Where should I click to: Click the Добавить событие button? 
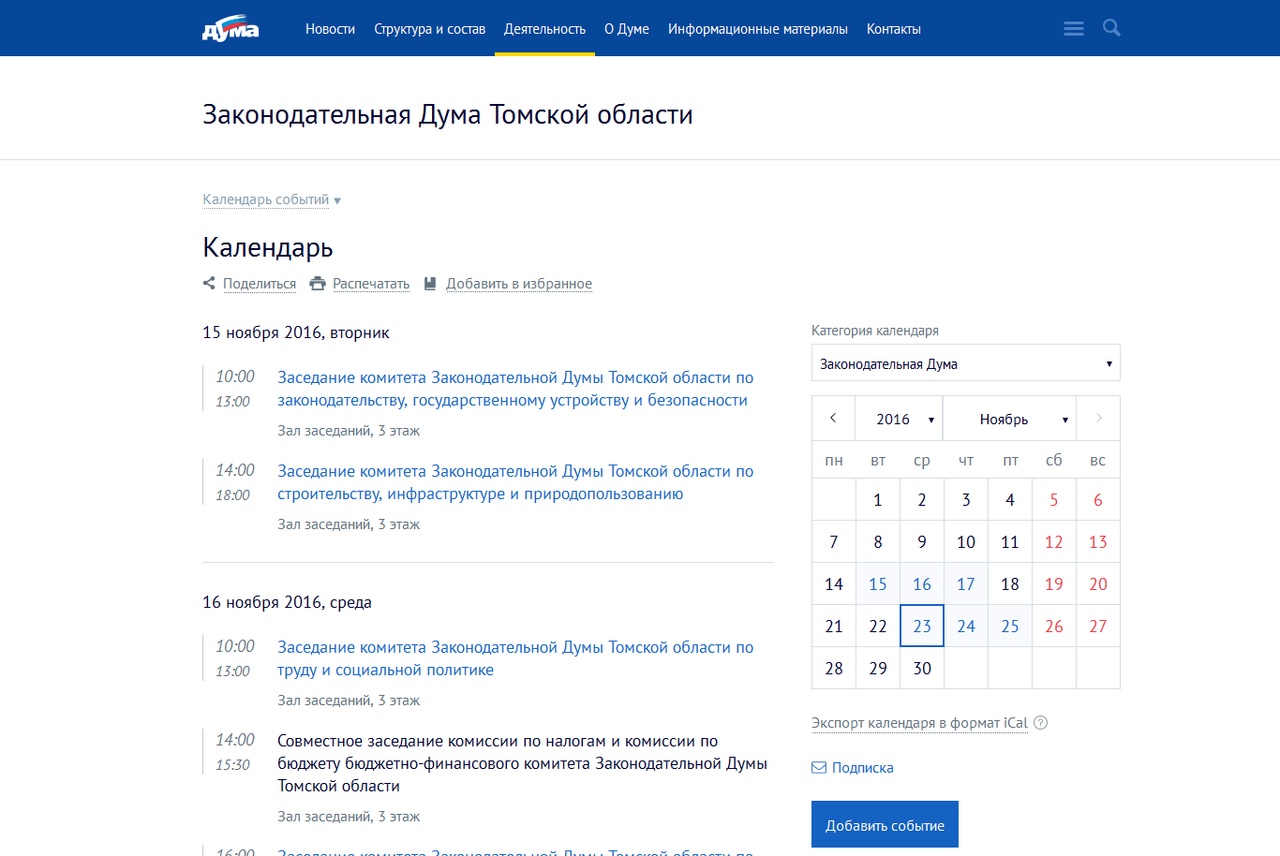pyautogui.click(x=885, y=825)
